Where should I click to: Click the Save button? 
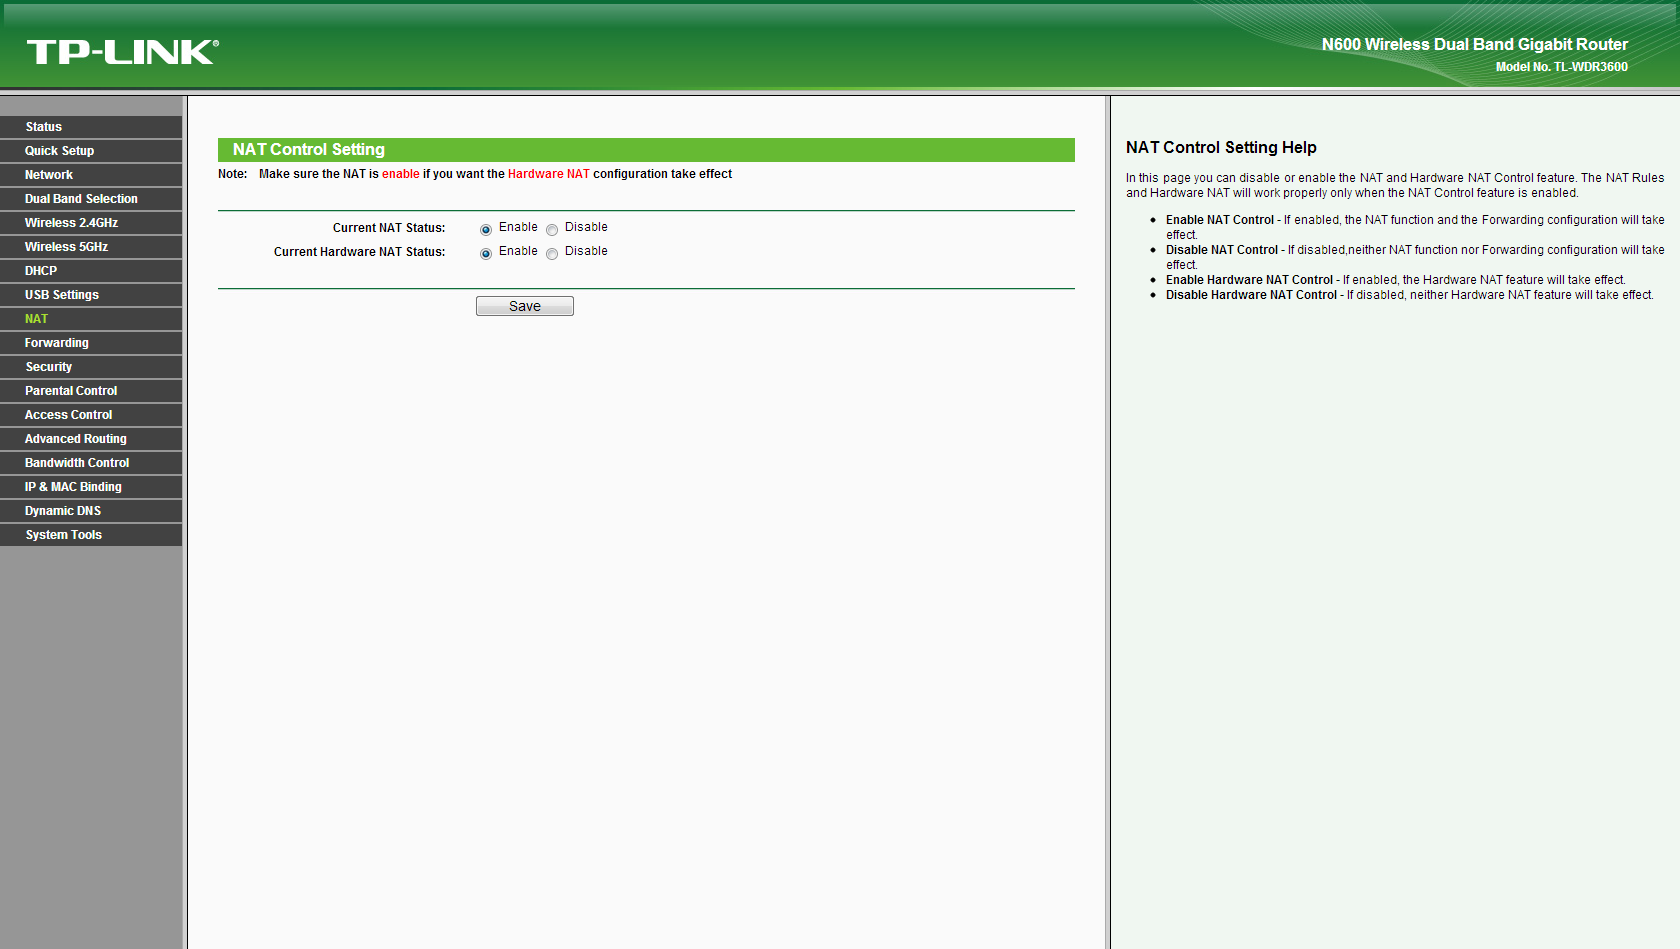point(525,306)
